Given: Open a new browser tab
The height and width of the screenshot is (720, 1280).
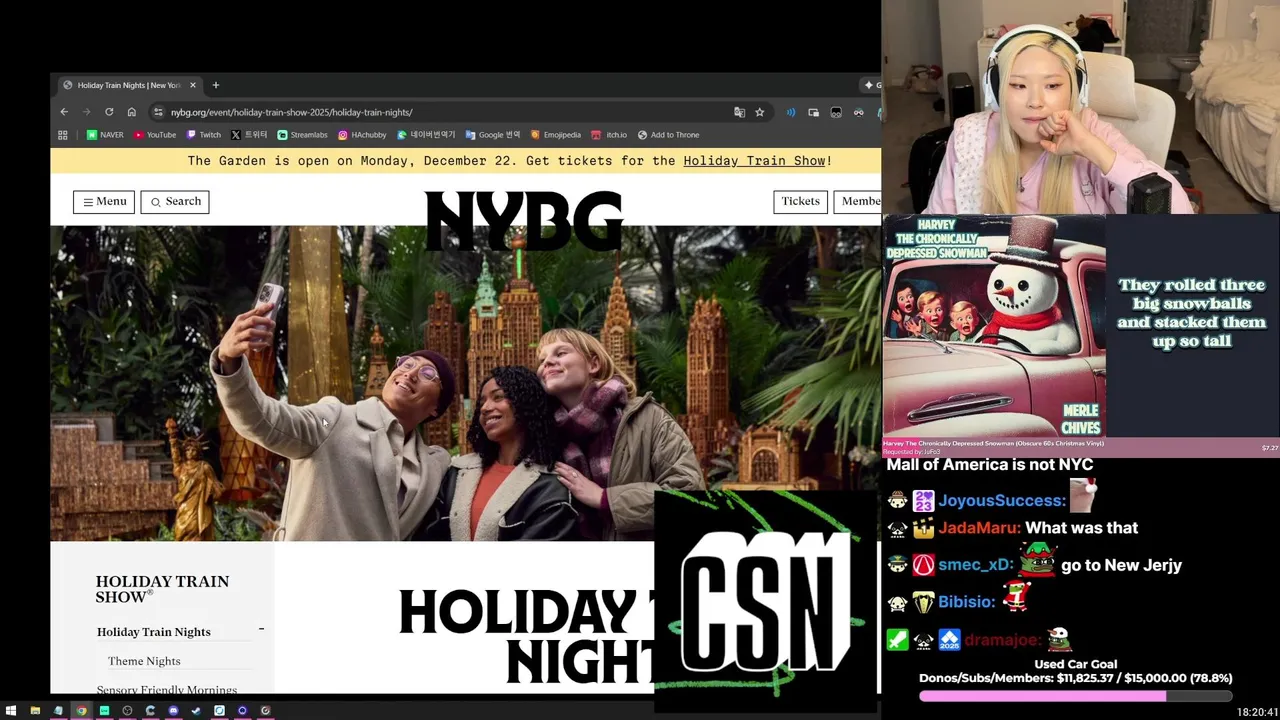Looking at the screenshot, I should point(215,85).
